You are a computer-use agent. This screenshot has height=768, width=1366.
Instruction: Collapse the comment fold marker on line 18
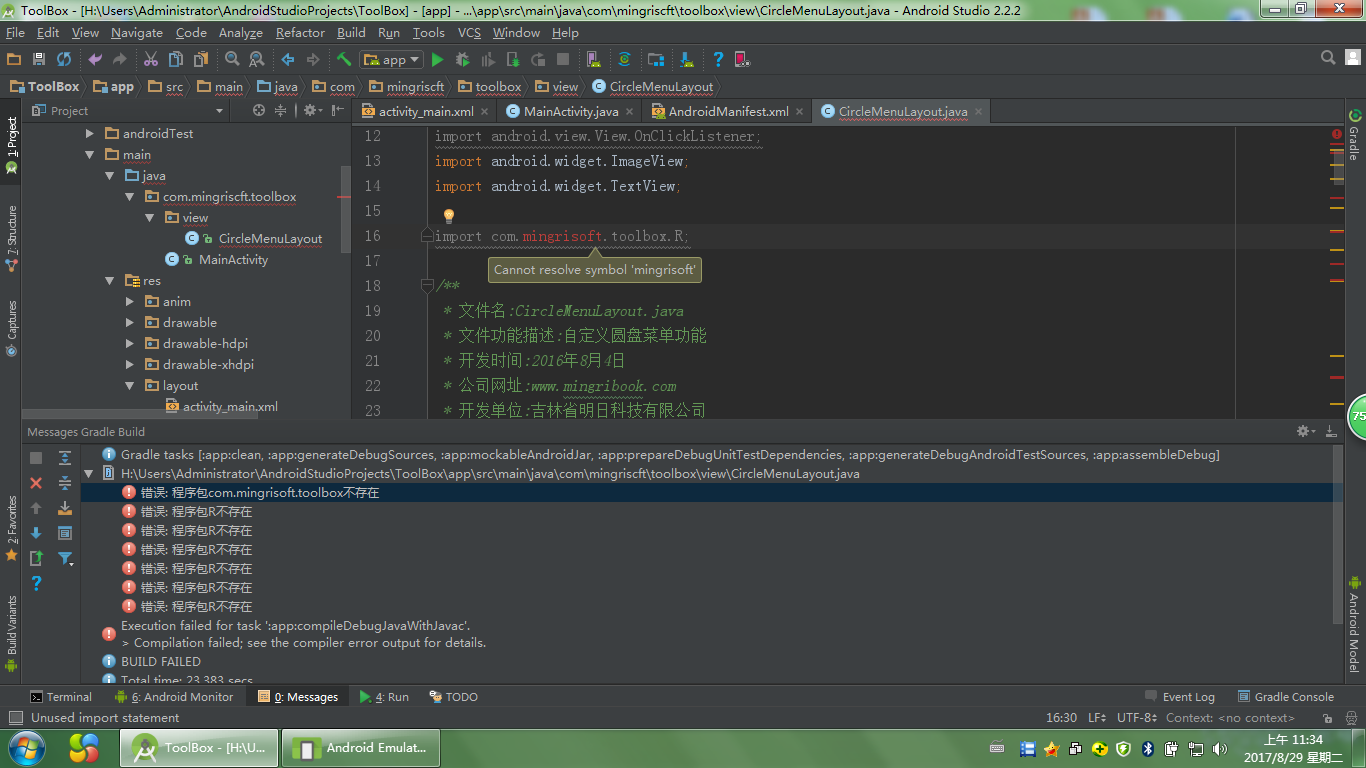pyautogui.click(x=428, y=286)
